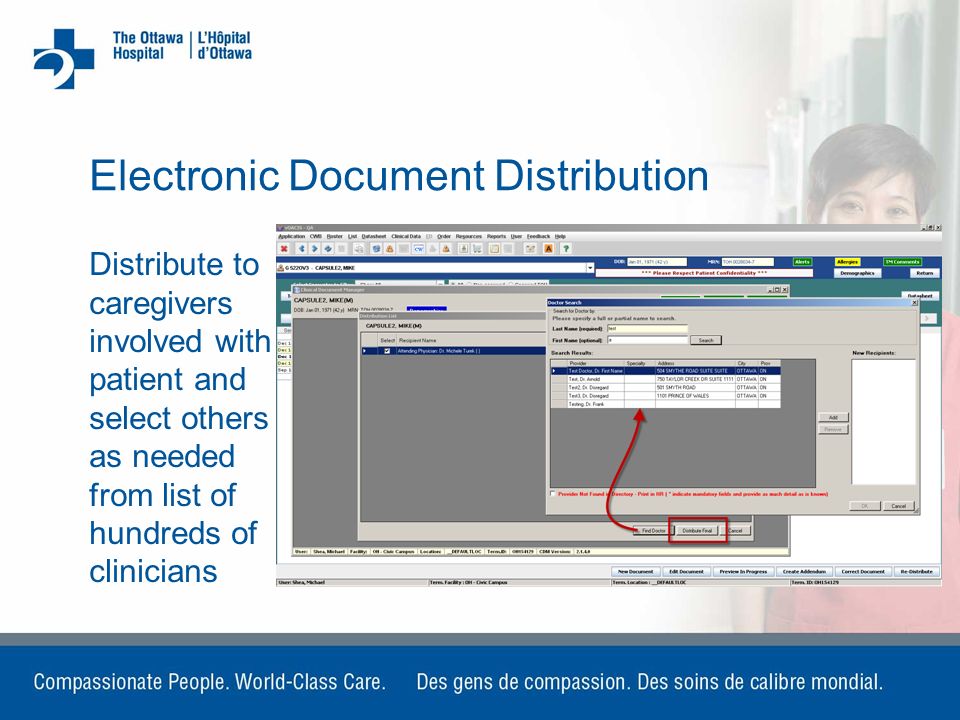The width and height of the screenshot is (960, 720).
Task: Close the Doctor Search dialog
Action: click(915, 302)
